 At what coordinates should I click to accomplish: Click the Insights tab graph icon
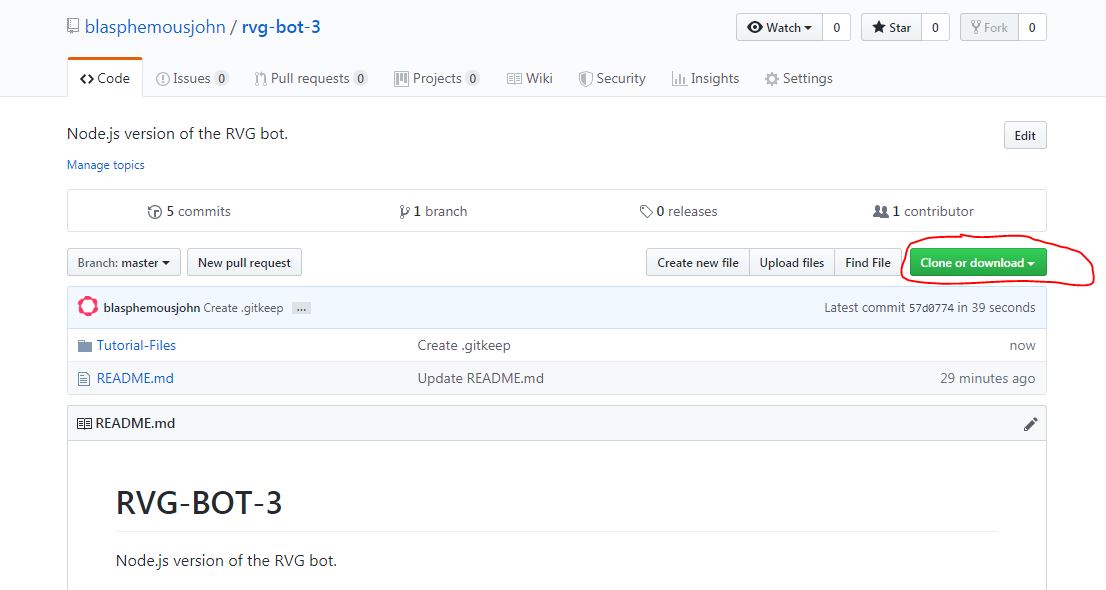pyautogui.click(x=679, y=79)
